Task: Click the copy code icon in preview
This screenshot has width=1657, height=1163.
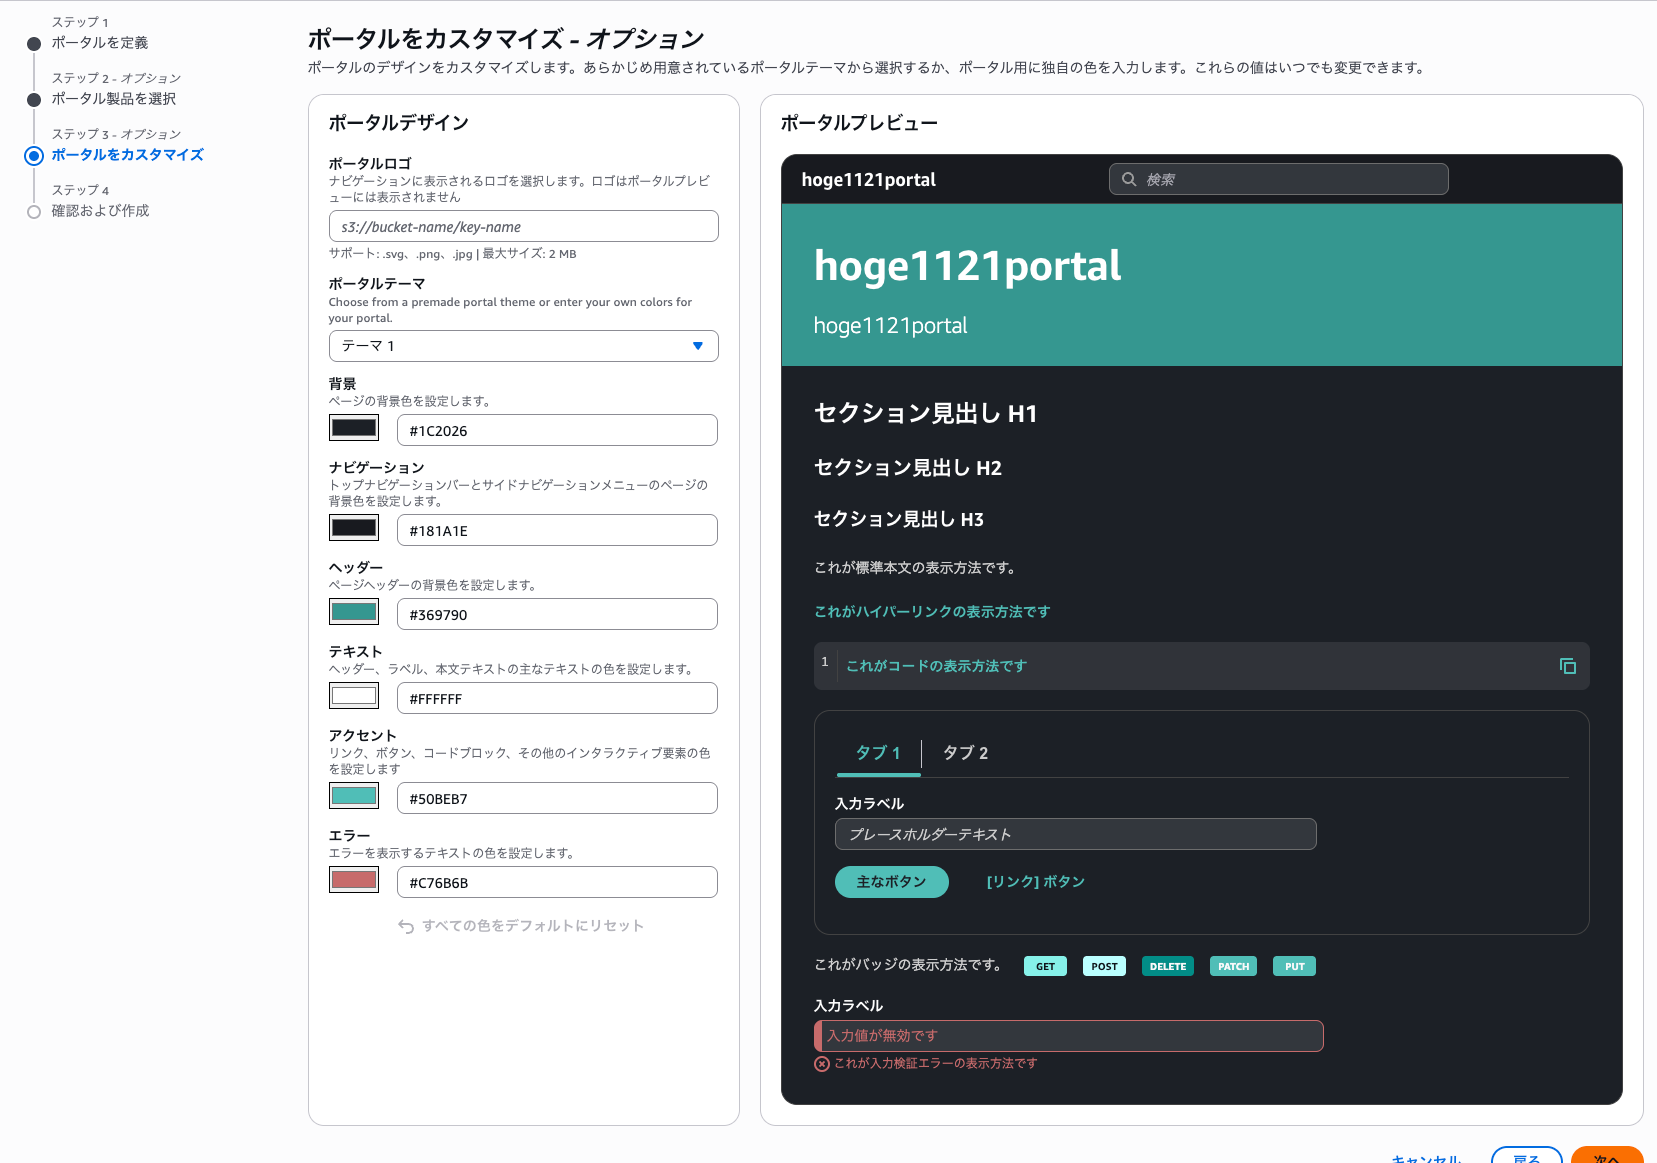Action: click(x=1567, y=666)
